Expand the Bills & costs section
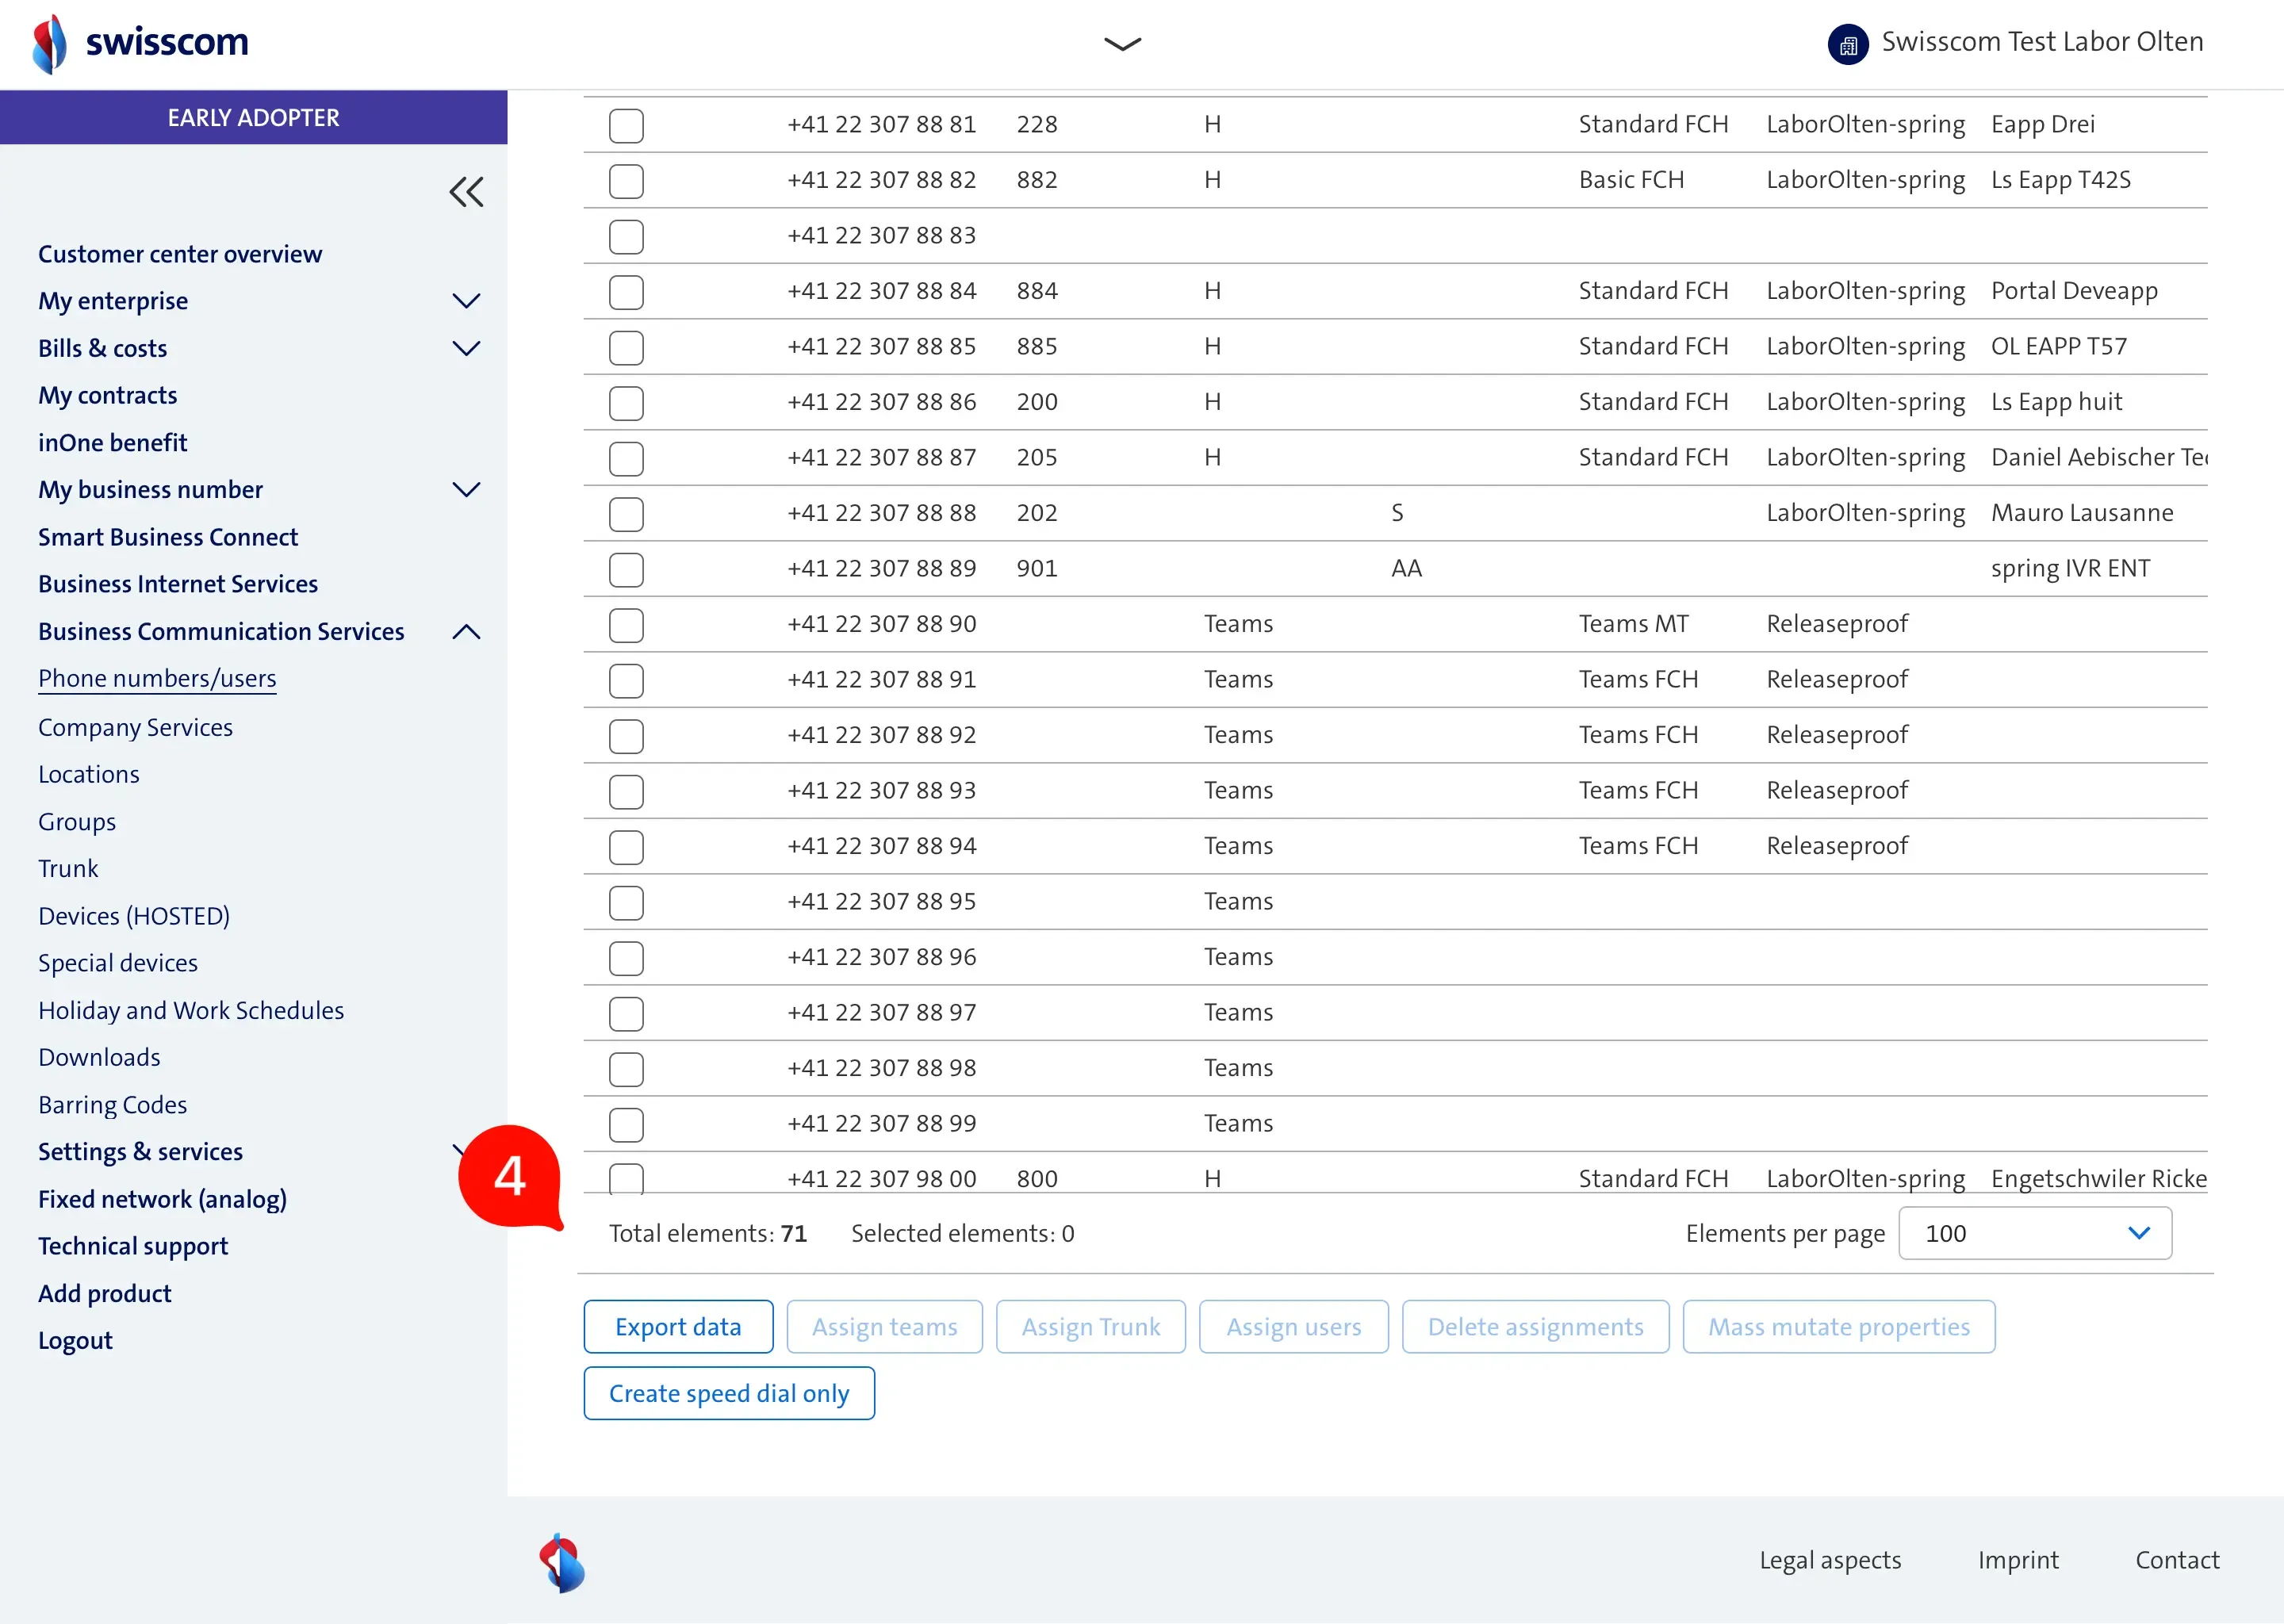 pyautogui.click(x=466, y=348)
